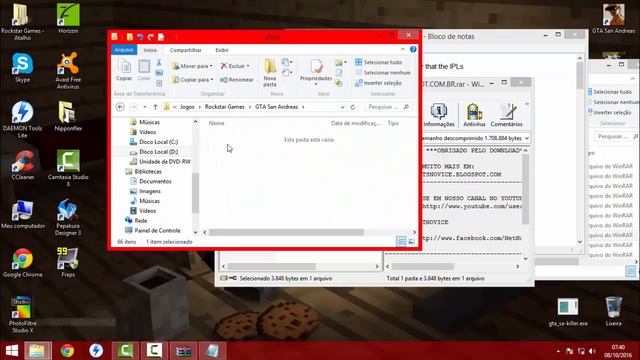Image resolution: width=640 pixels, height=360 pixels.
Task: Open the Skype desktop shortcut
Action: pos(22,68)
